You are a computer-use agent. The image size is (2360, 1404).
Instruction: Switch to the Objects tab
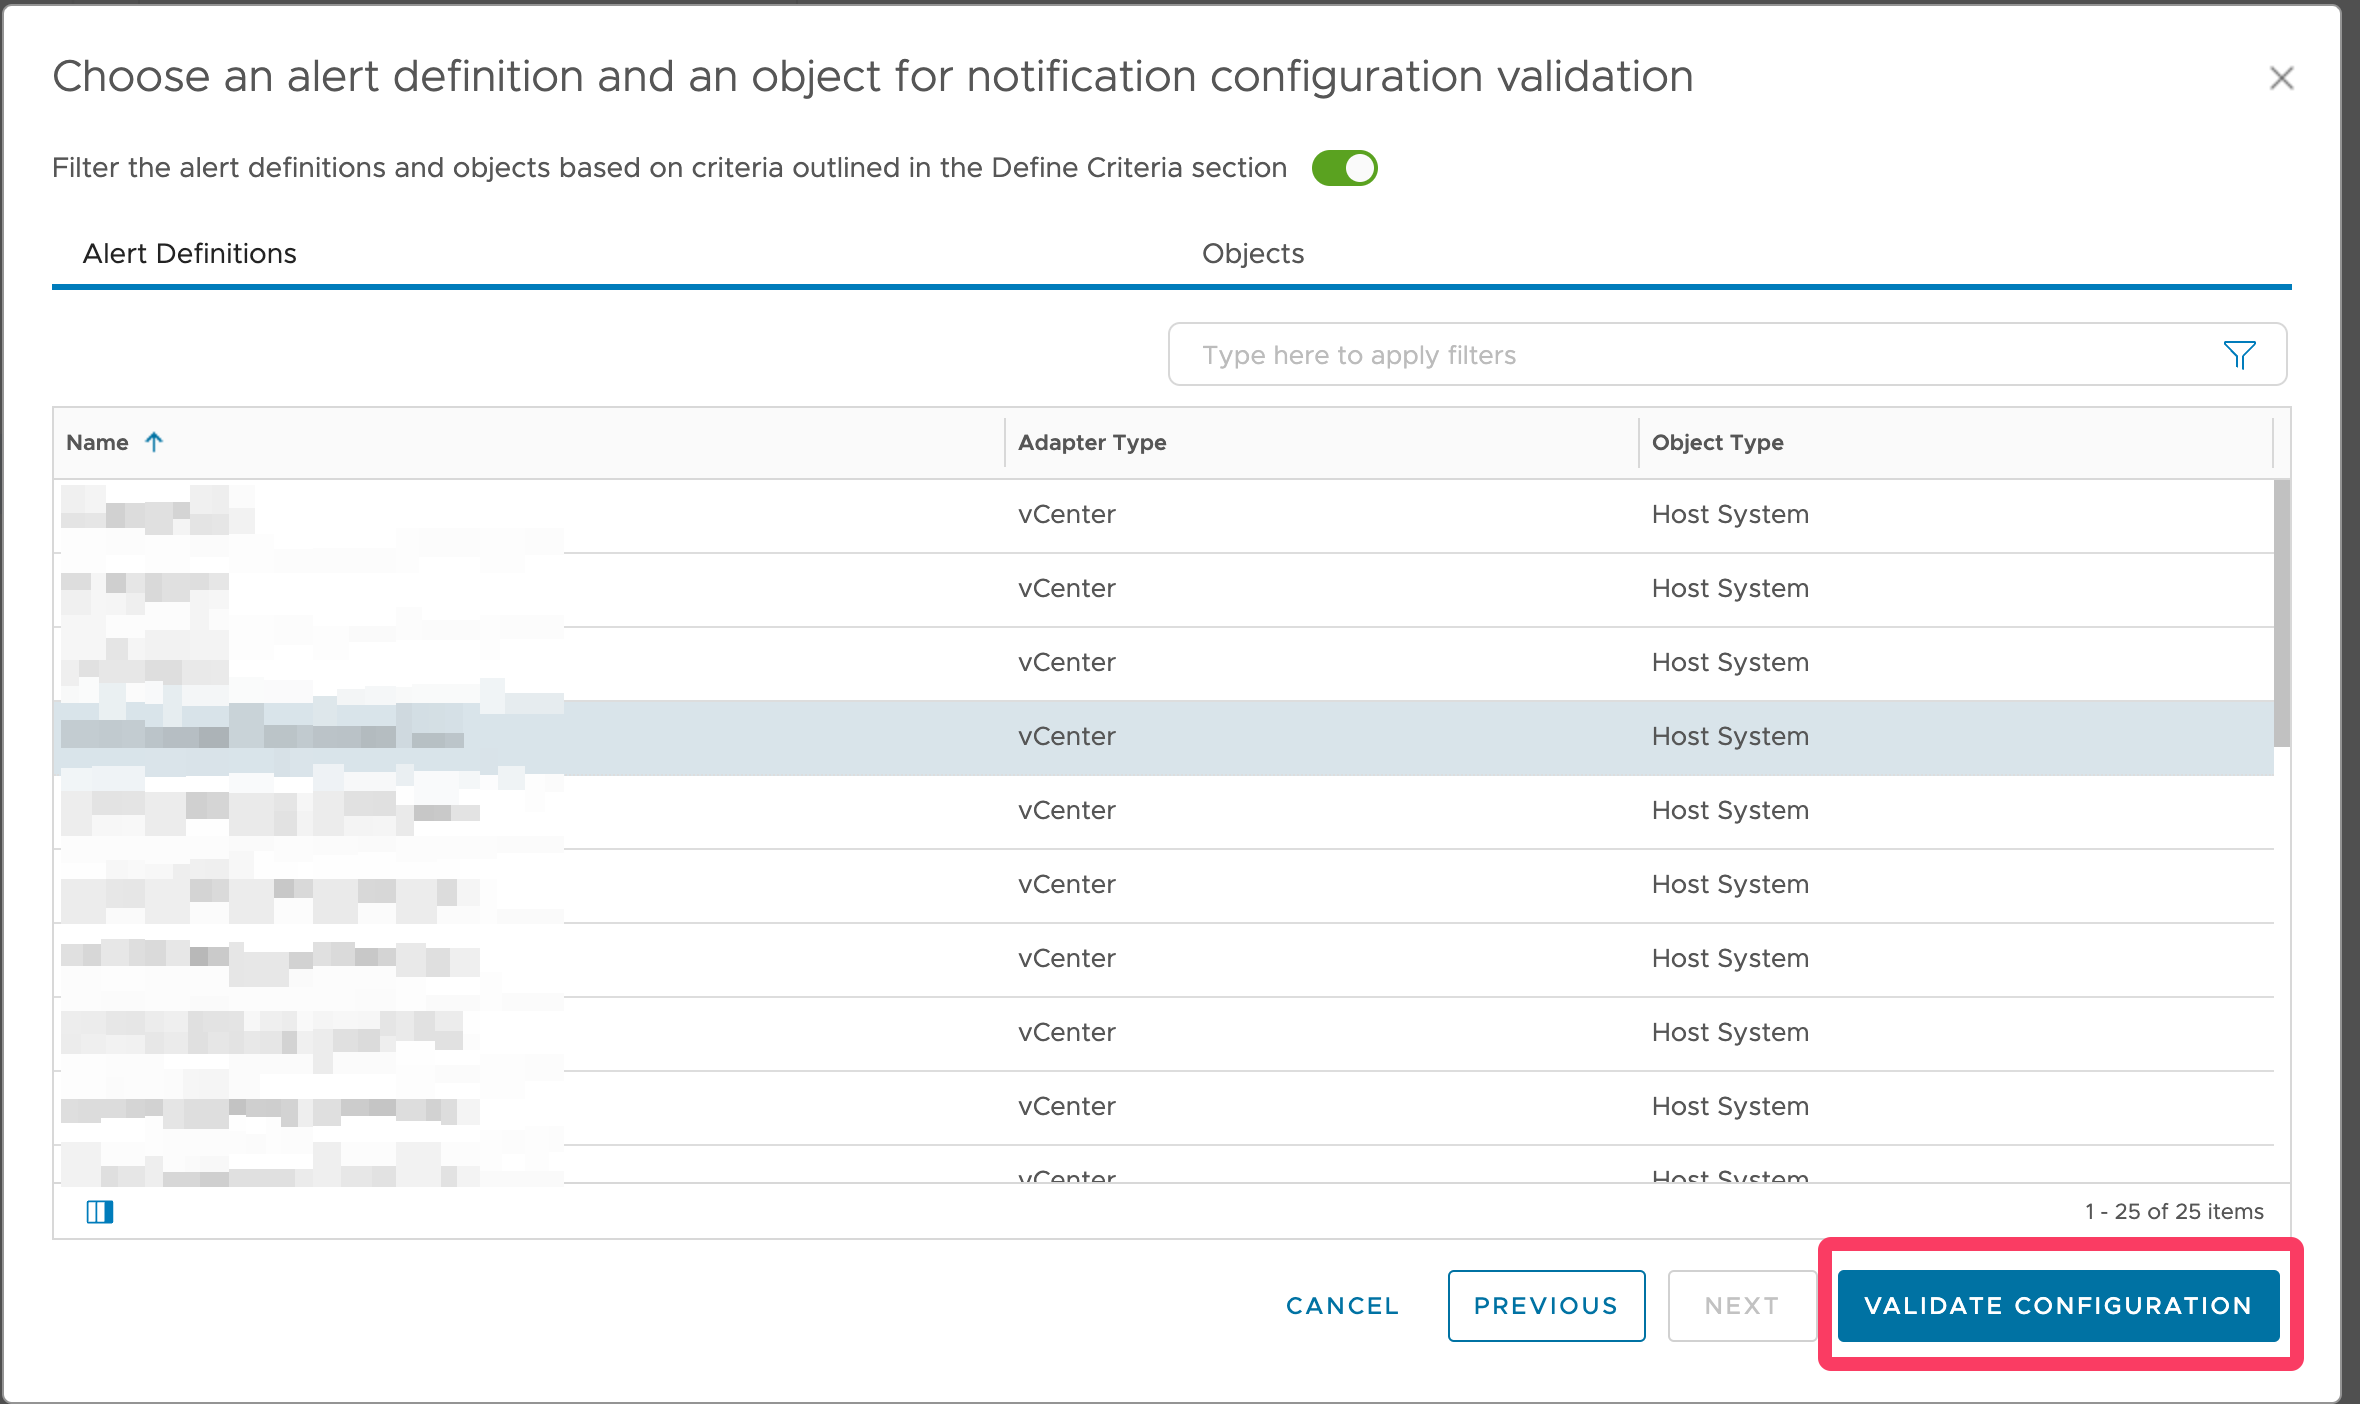tap(1252, 253)
